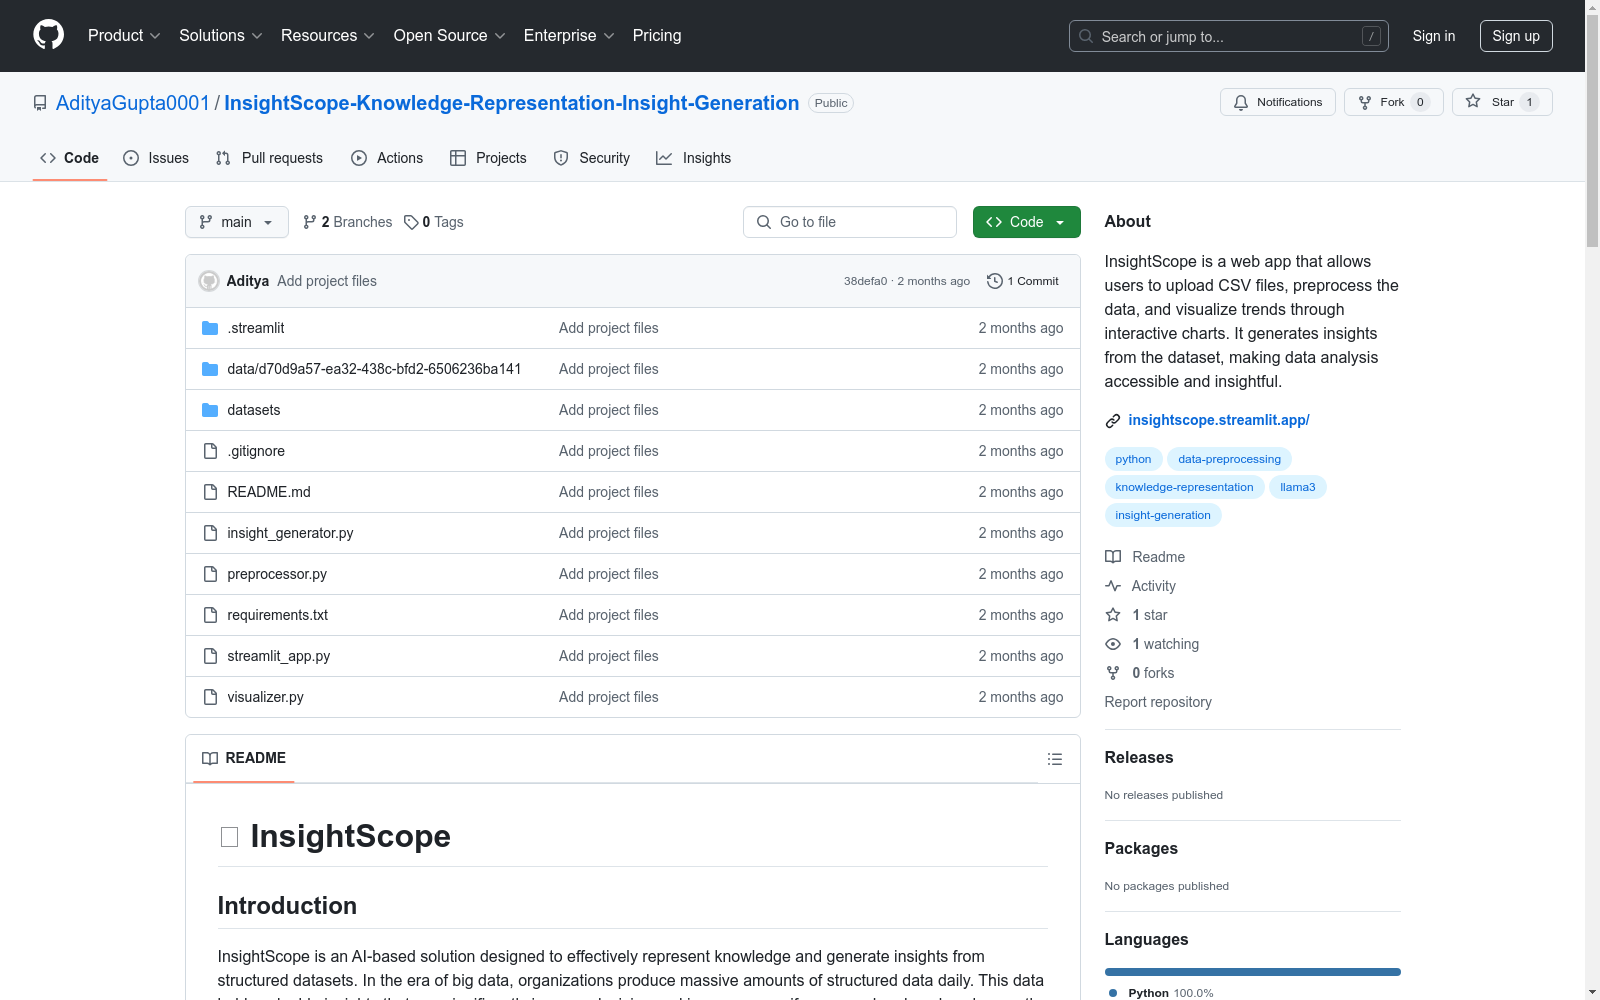Open the README outline icon

pyautogui.click(x=1055, y=759)
